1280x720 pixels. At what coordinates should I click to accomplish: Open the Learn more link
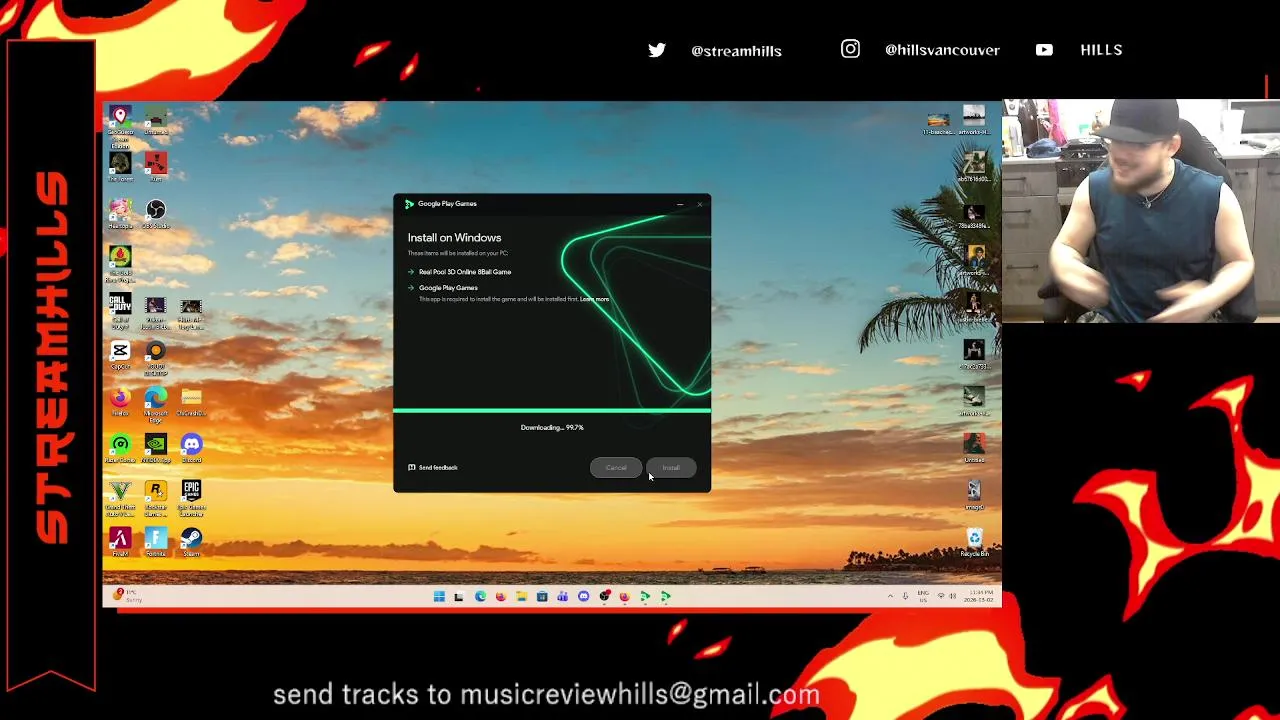[x=594, y=299]
